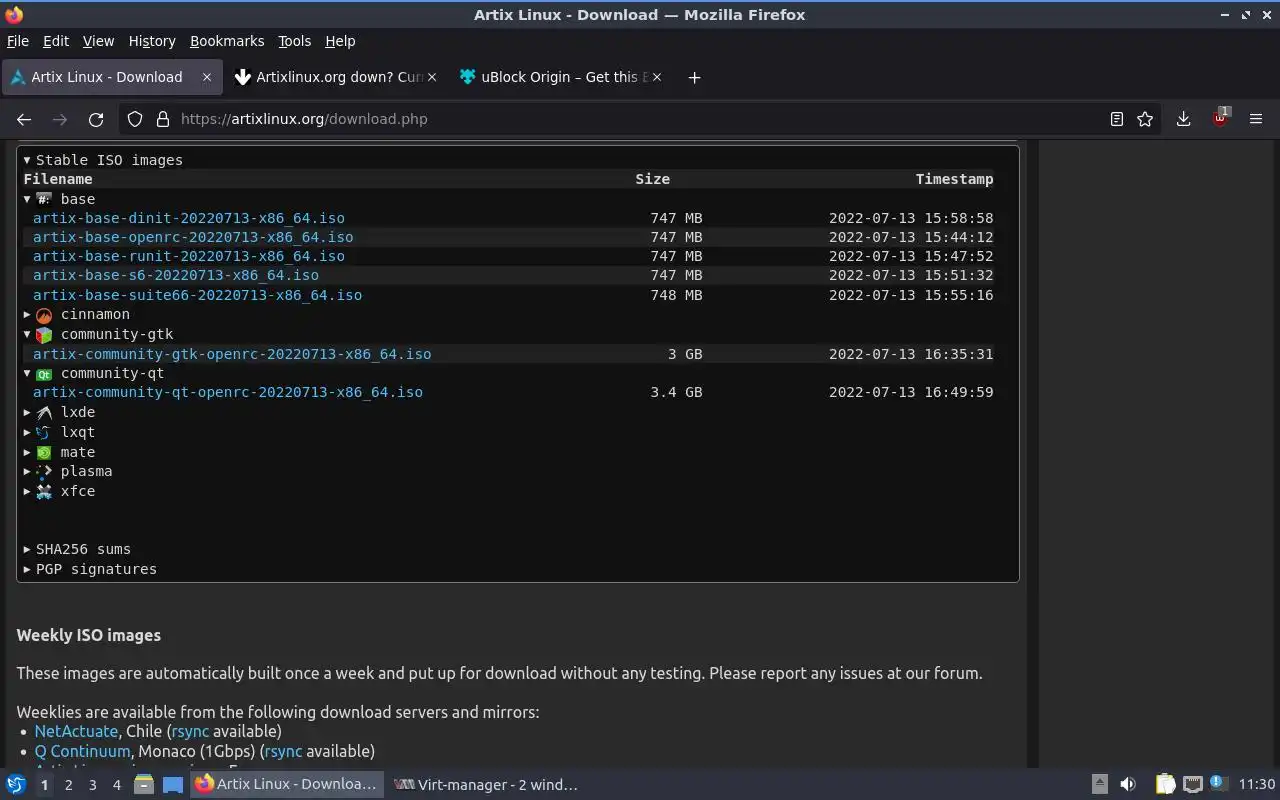This screenshot has height=800, width=1280.
Task: Open network status tray icon
Action: (x=1192, y=785)
